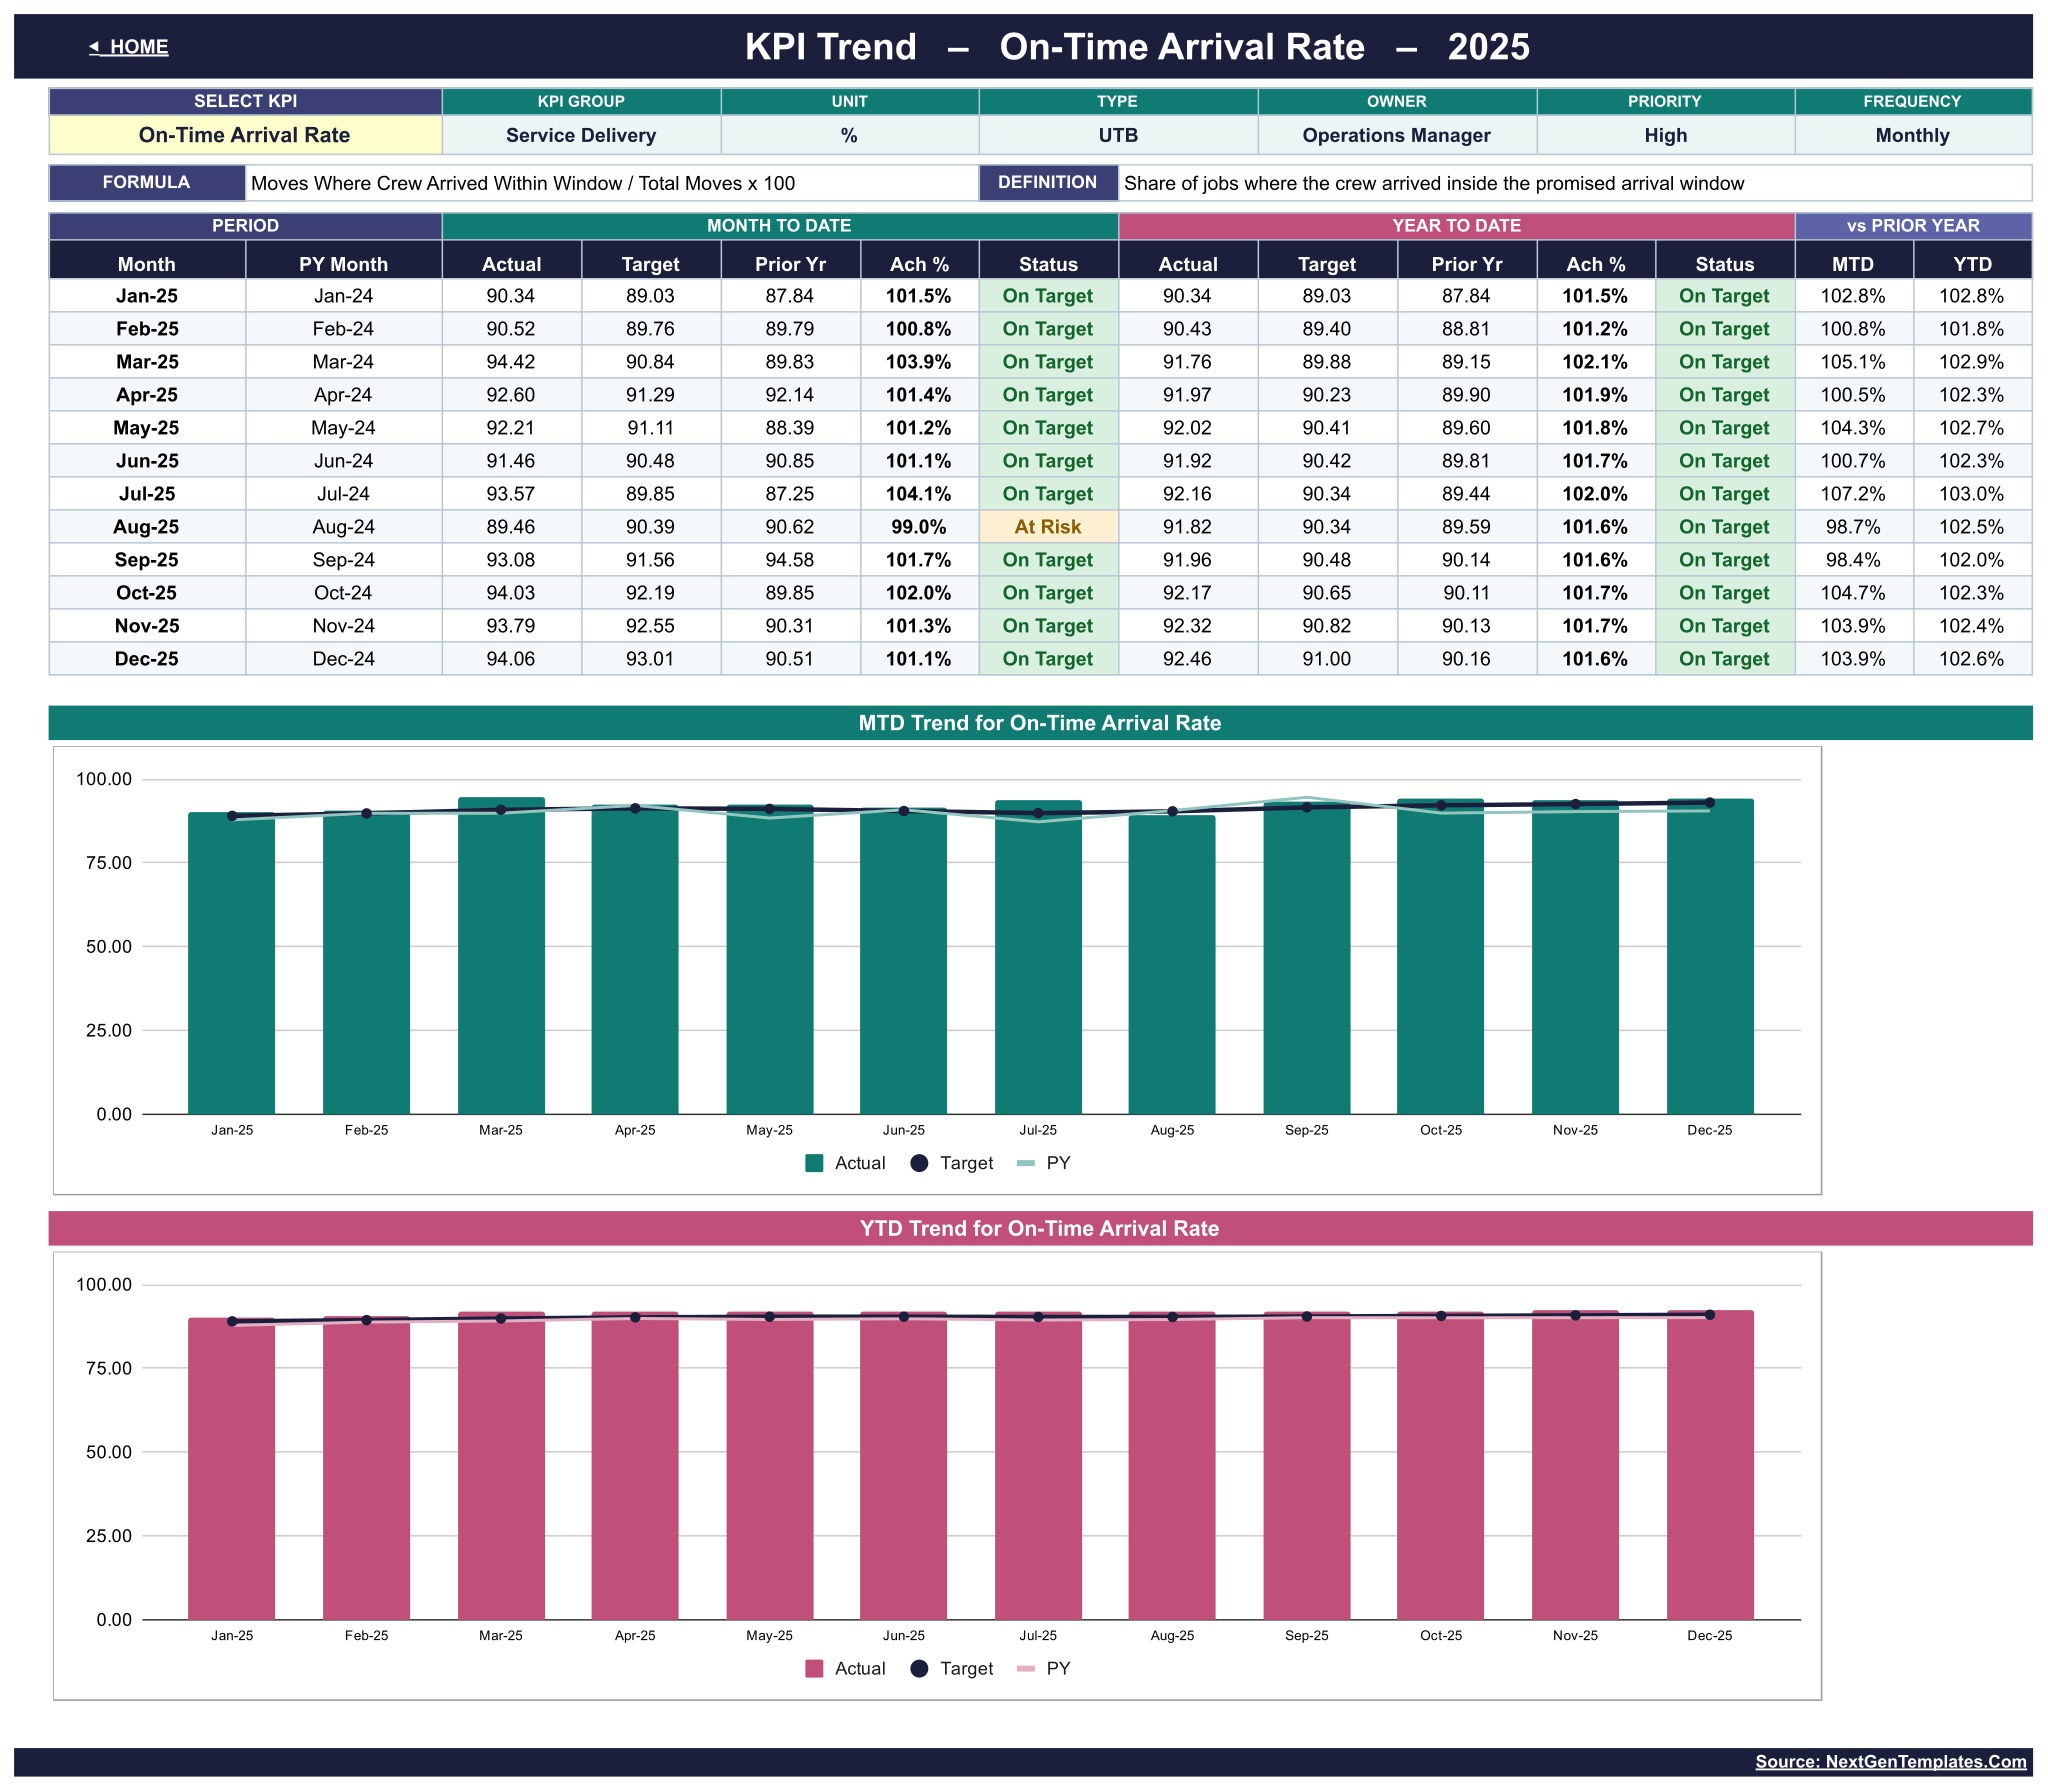Click the SELECT KPI header
Image resolution: width=2048 pixels, height=1791 pixels.
pyautogui.click(x=245, y=101)
